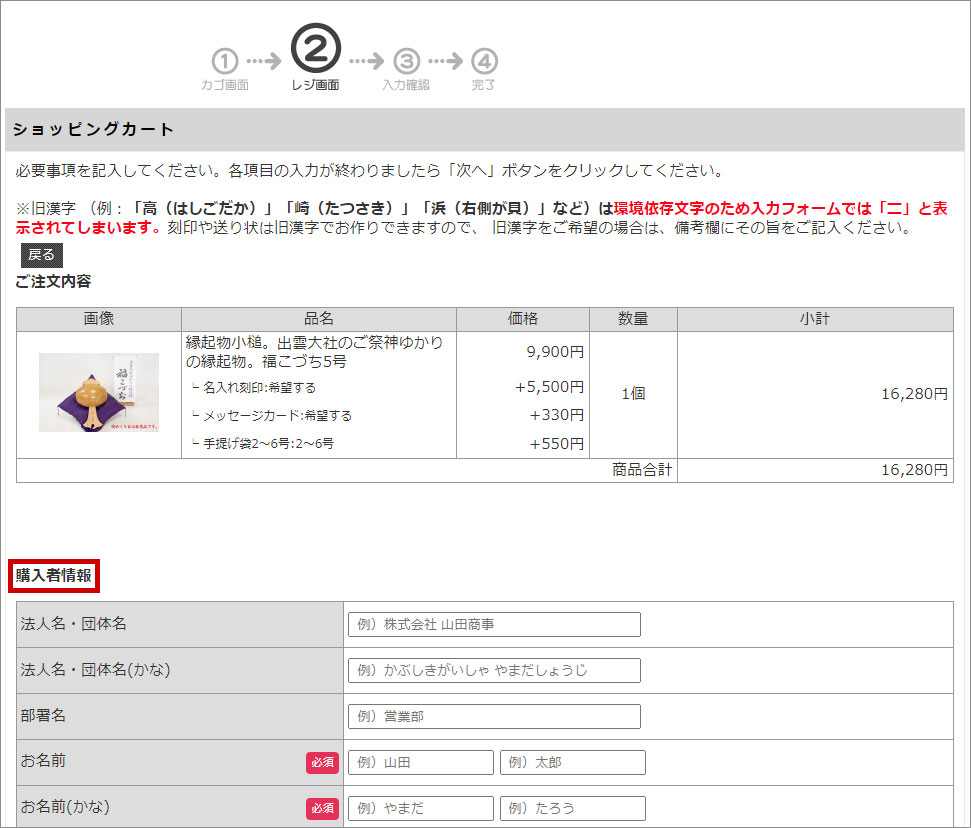
Task: Click the 必須 badge beside お名前(かな)
Action: [x=322, y=808]
